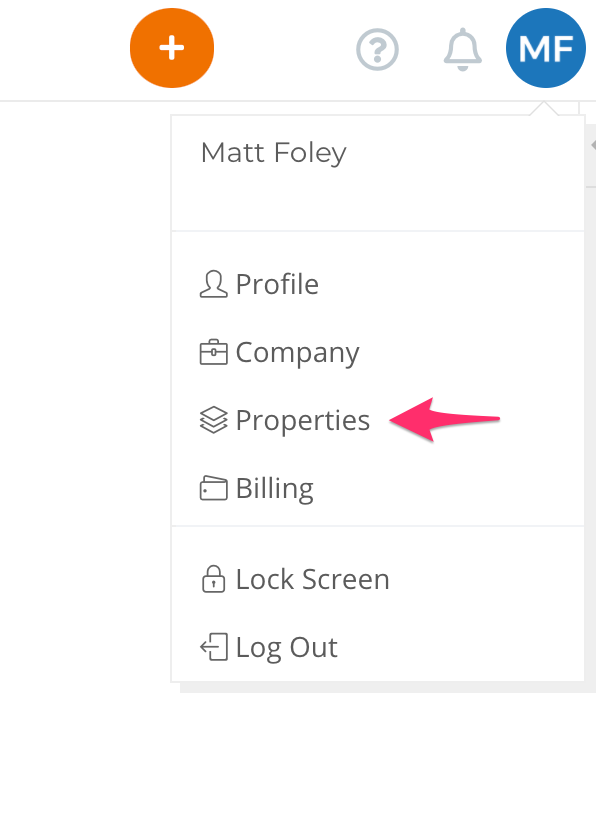Select Company from the user menu

point(297,353)
